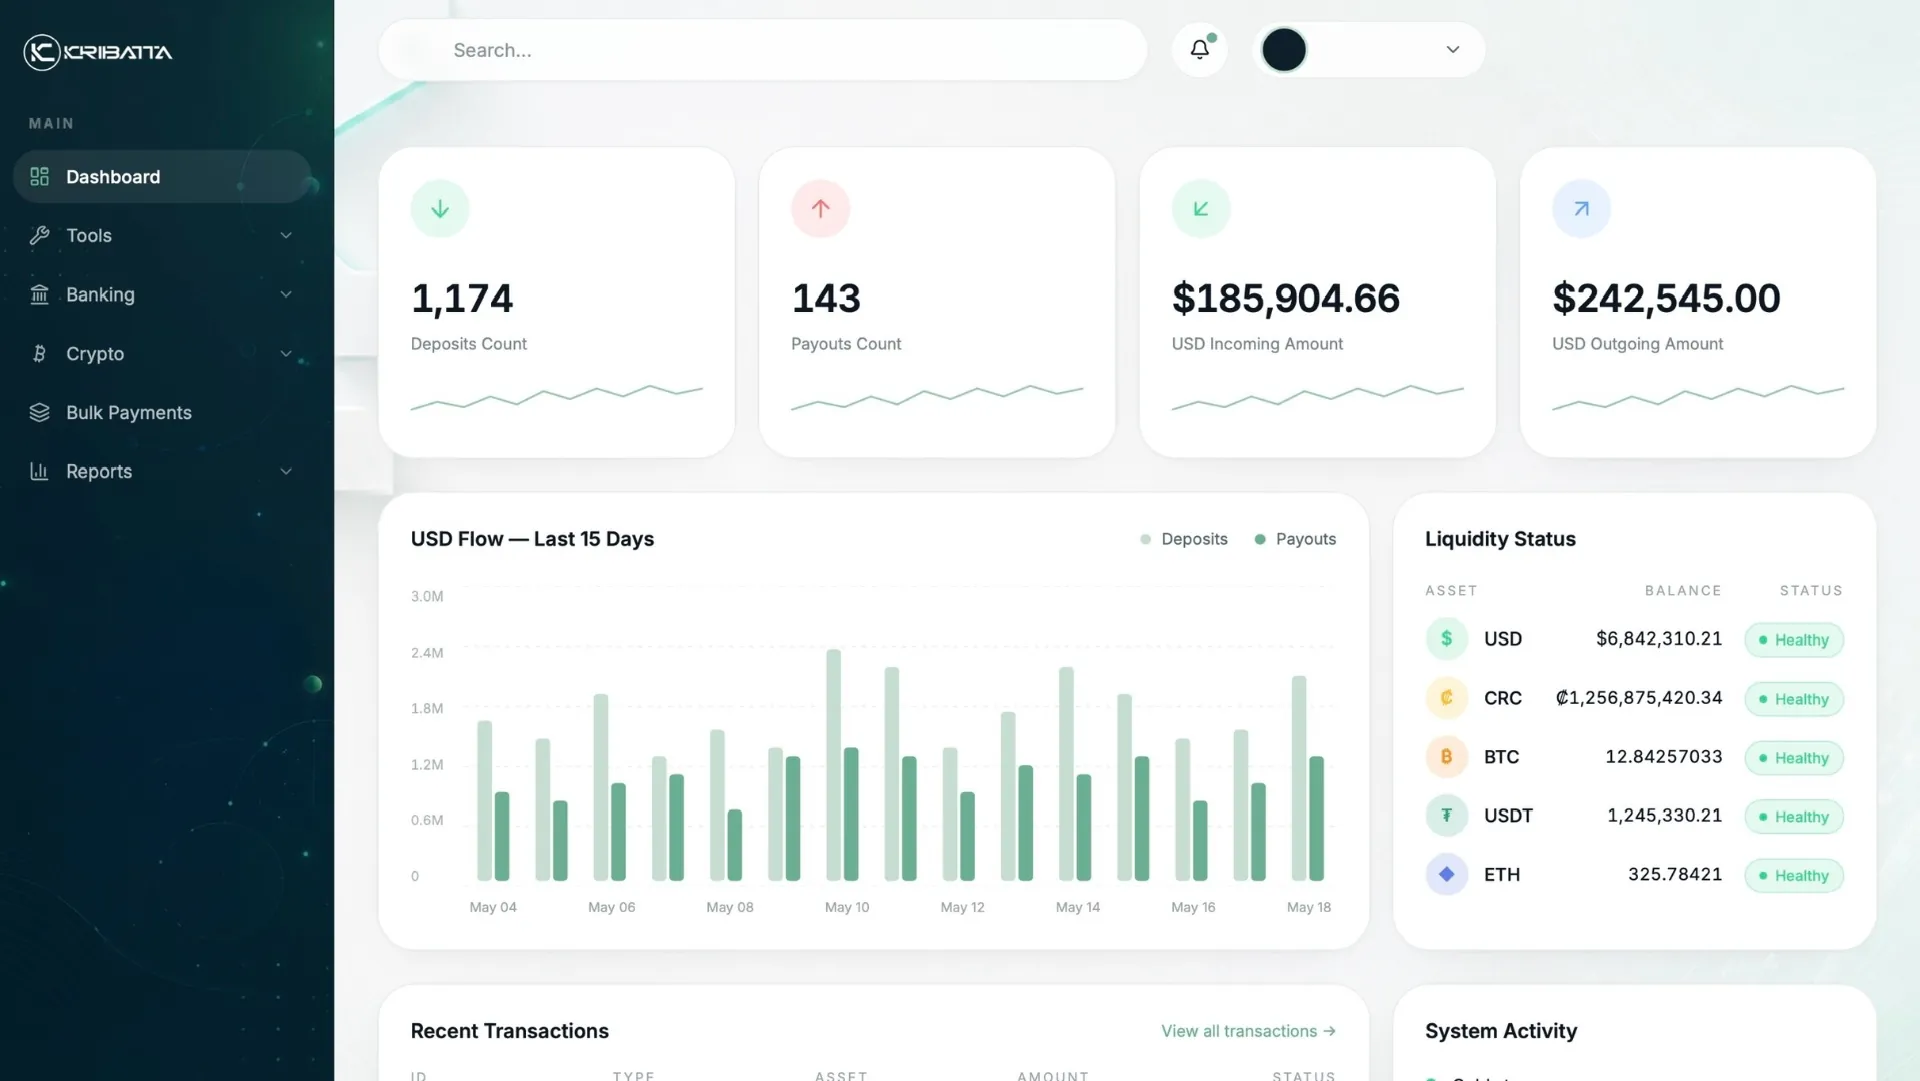Click the $185,904.66 incoming amount
Screen dimensions: 1920x1081
point(1286,299)
